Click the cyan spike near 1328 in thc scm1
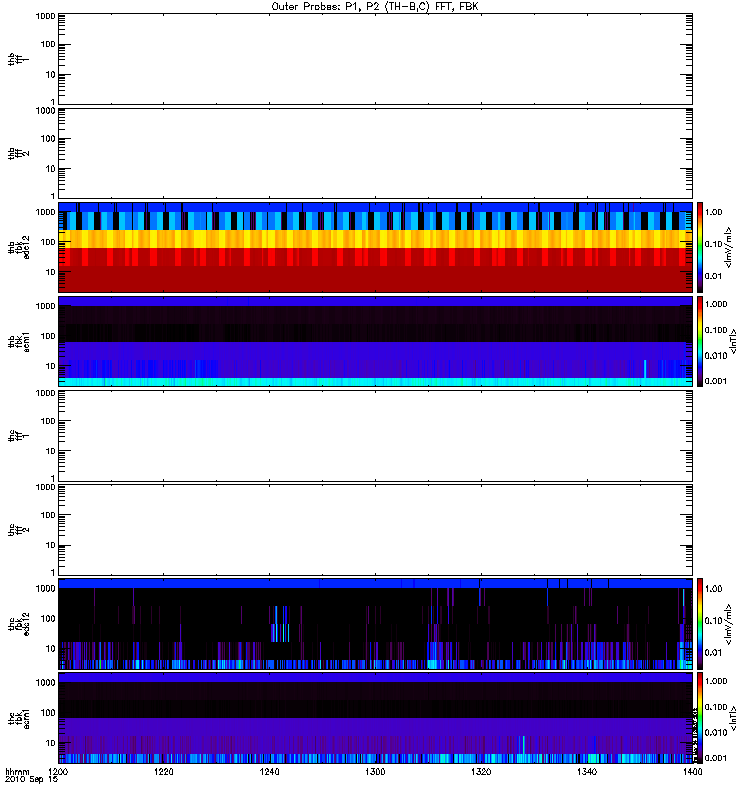The image size is (750, 800). tap(523, 744)
